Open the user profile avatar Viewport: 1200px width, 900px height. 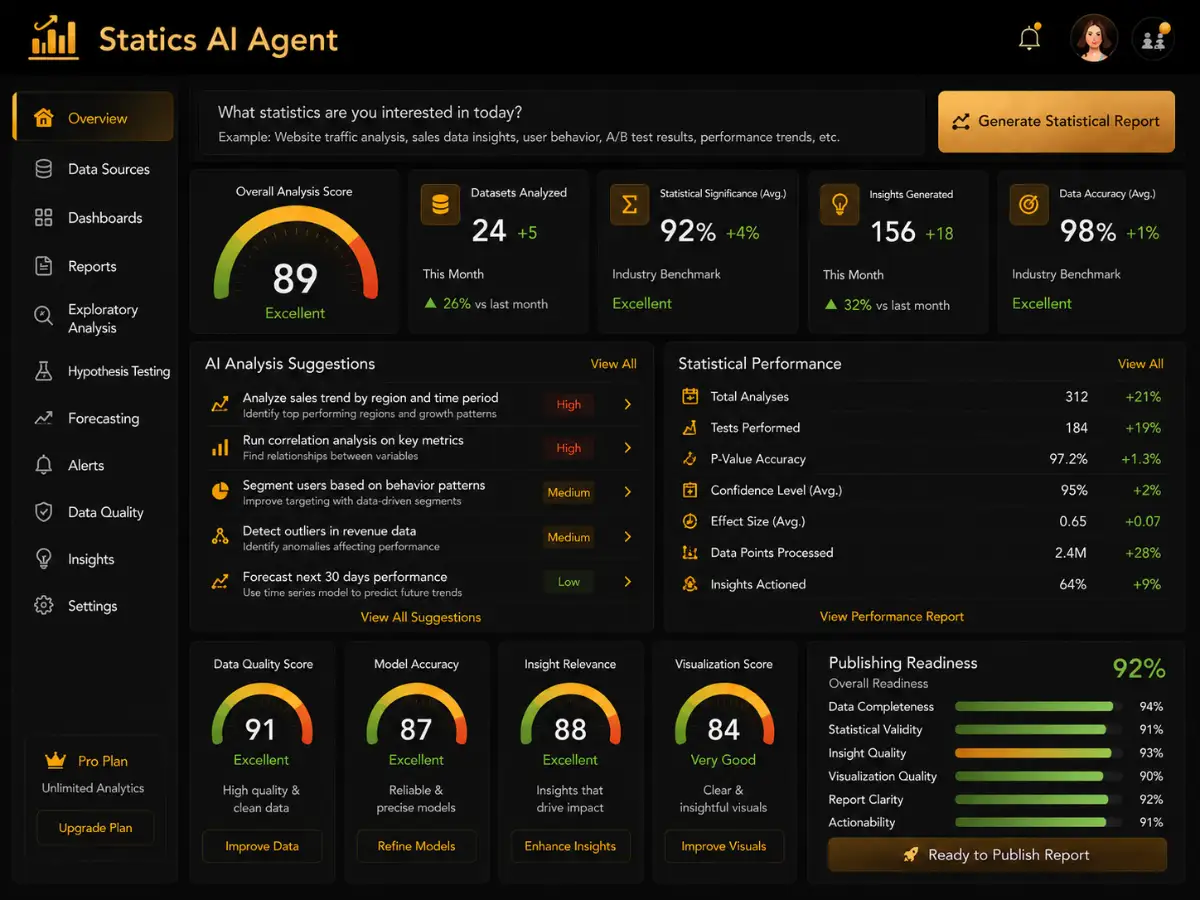pyautogui.click(x=1093, y=39)
